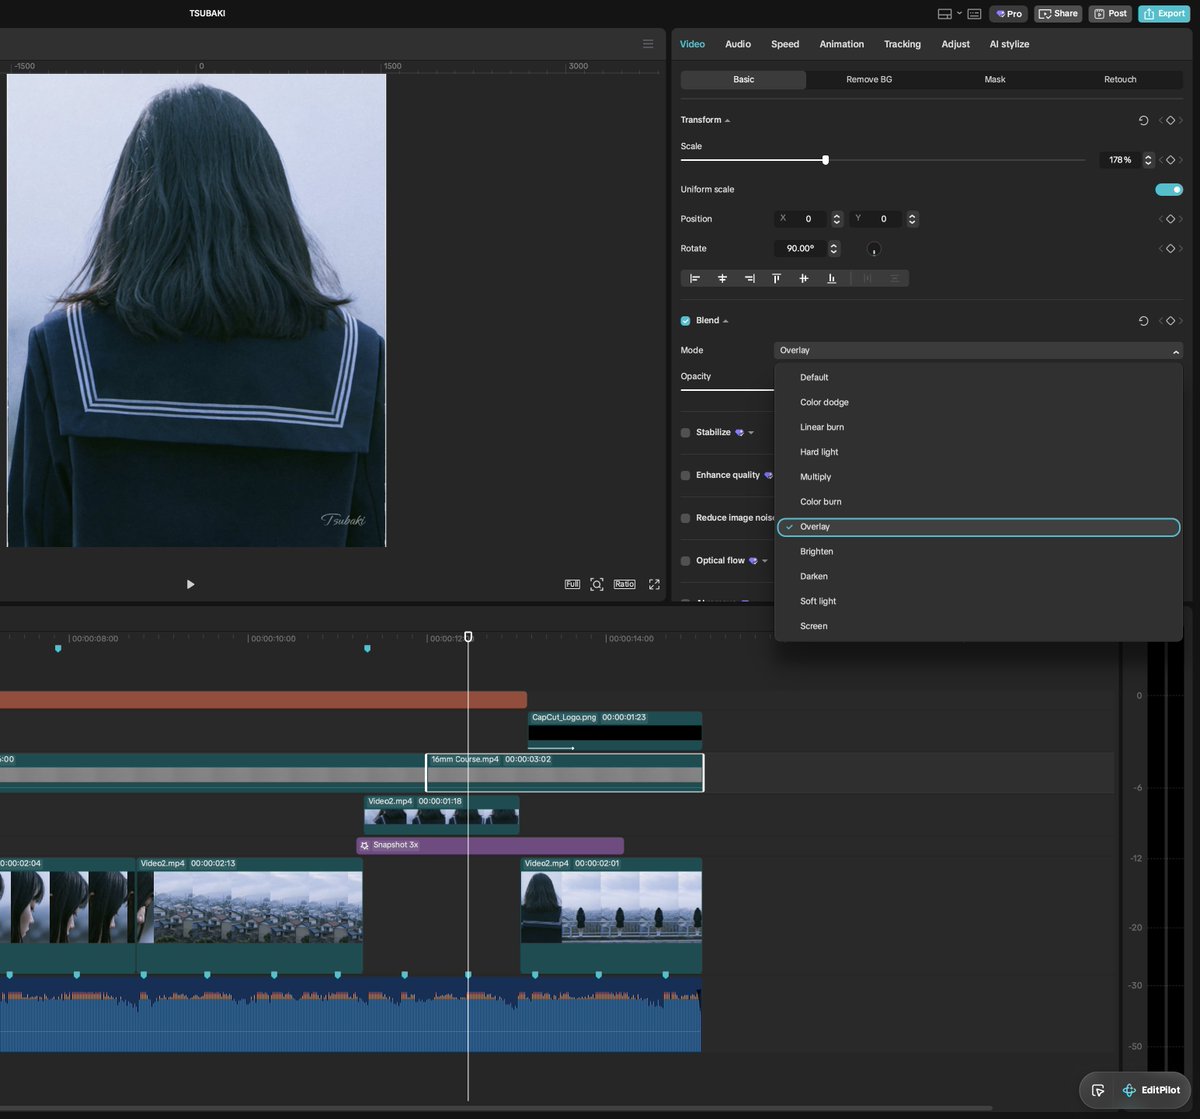This screenshot has height=1119, width=1200.
Task: Check the Enhance quality checkbox
Action: click(685, 476)
